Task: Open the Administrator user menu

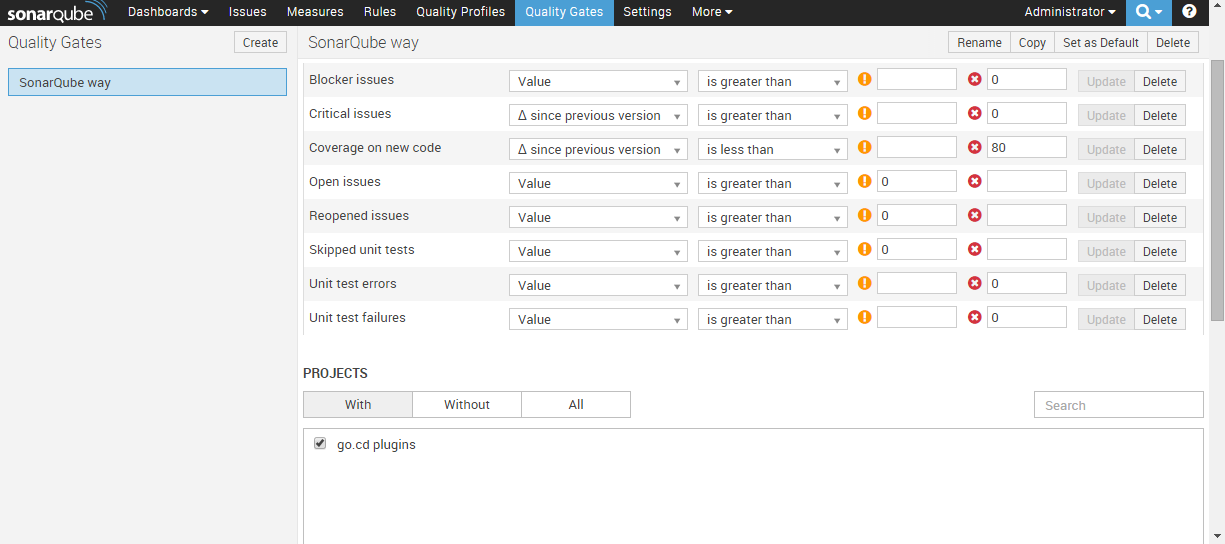Action: pos(1070,12)
